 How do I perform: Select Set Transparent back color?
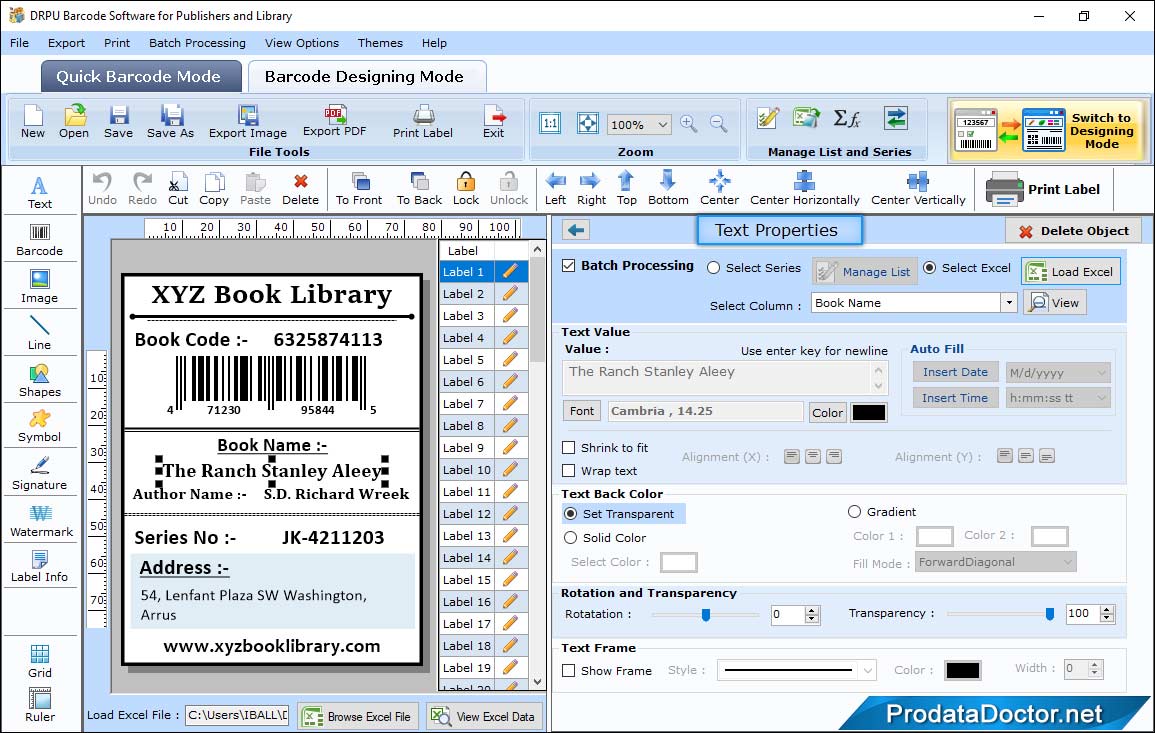point(570,513)
